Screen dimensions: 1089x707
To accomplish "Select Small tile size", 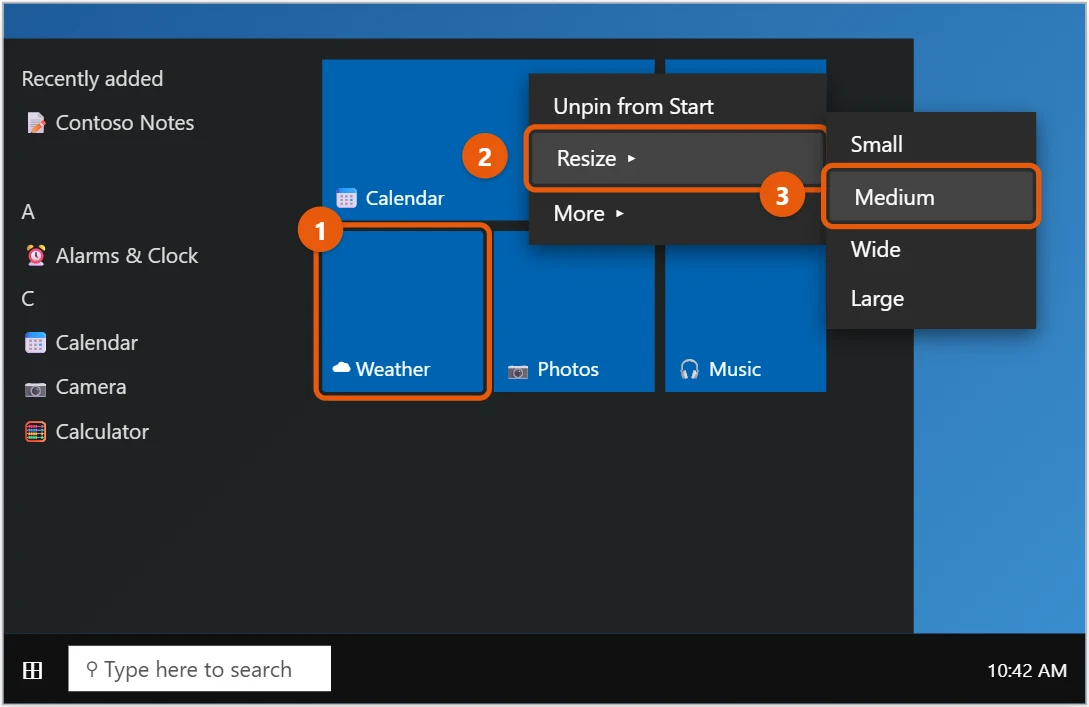I will coord(931,144).
